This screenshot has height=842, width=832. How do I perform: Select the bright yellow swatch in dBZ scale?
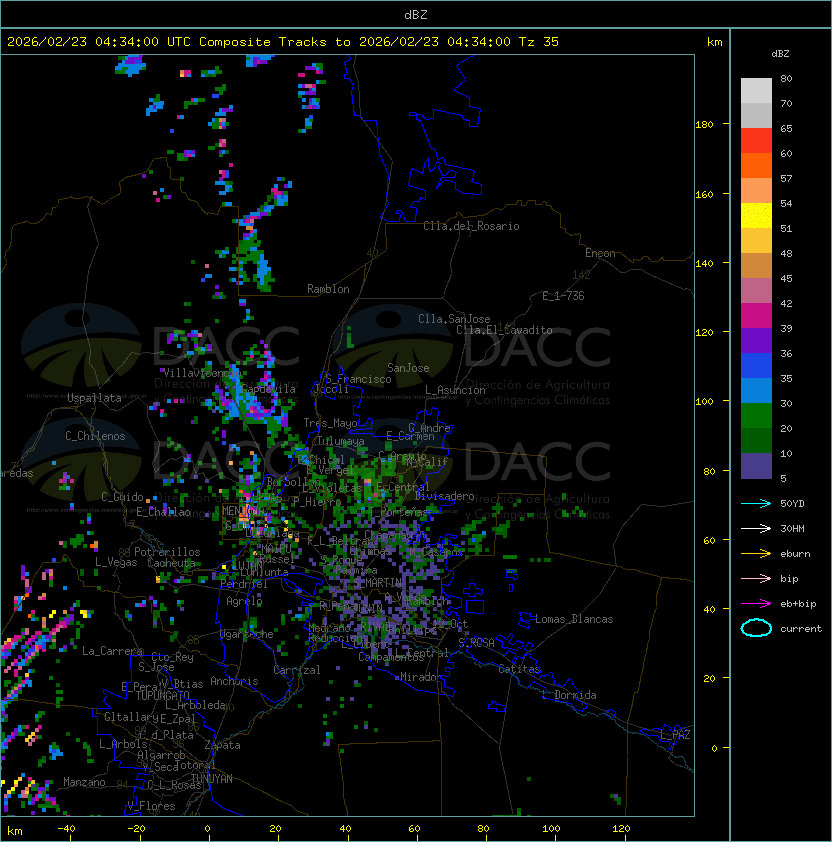point(756,216)
